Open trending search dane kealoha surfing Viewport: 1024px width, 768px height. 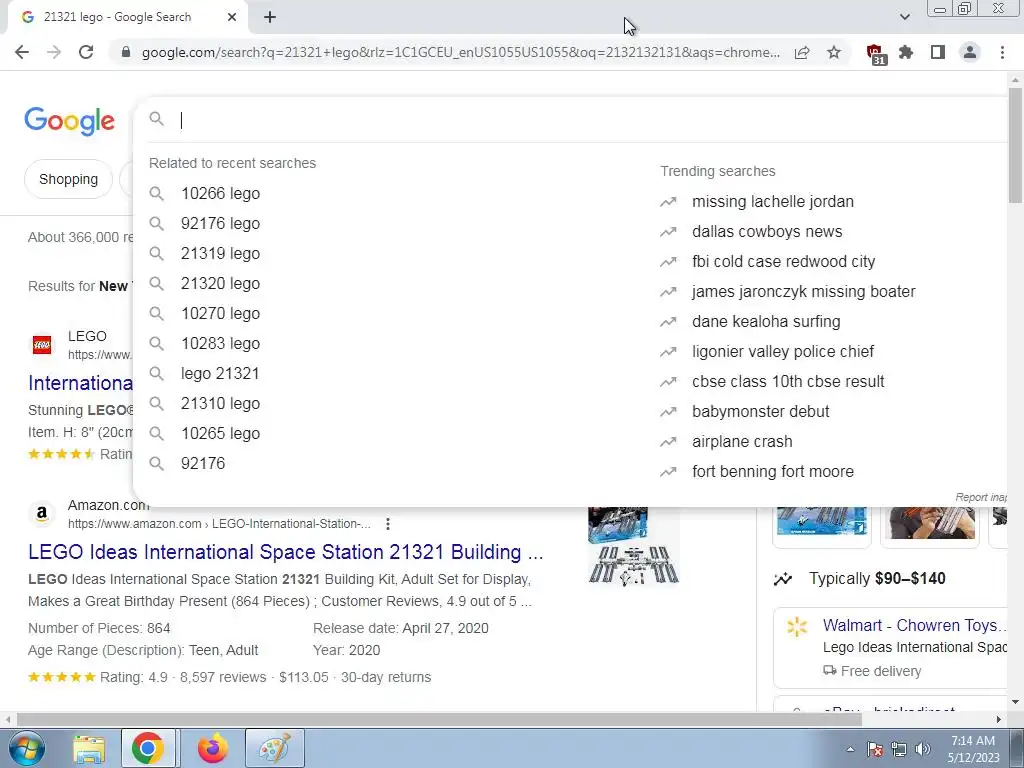click(x=766, y=322)
